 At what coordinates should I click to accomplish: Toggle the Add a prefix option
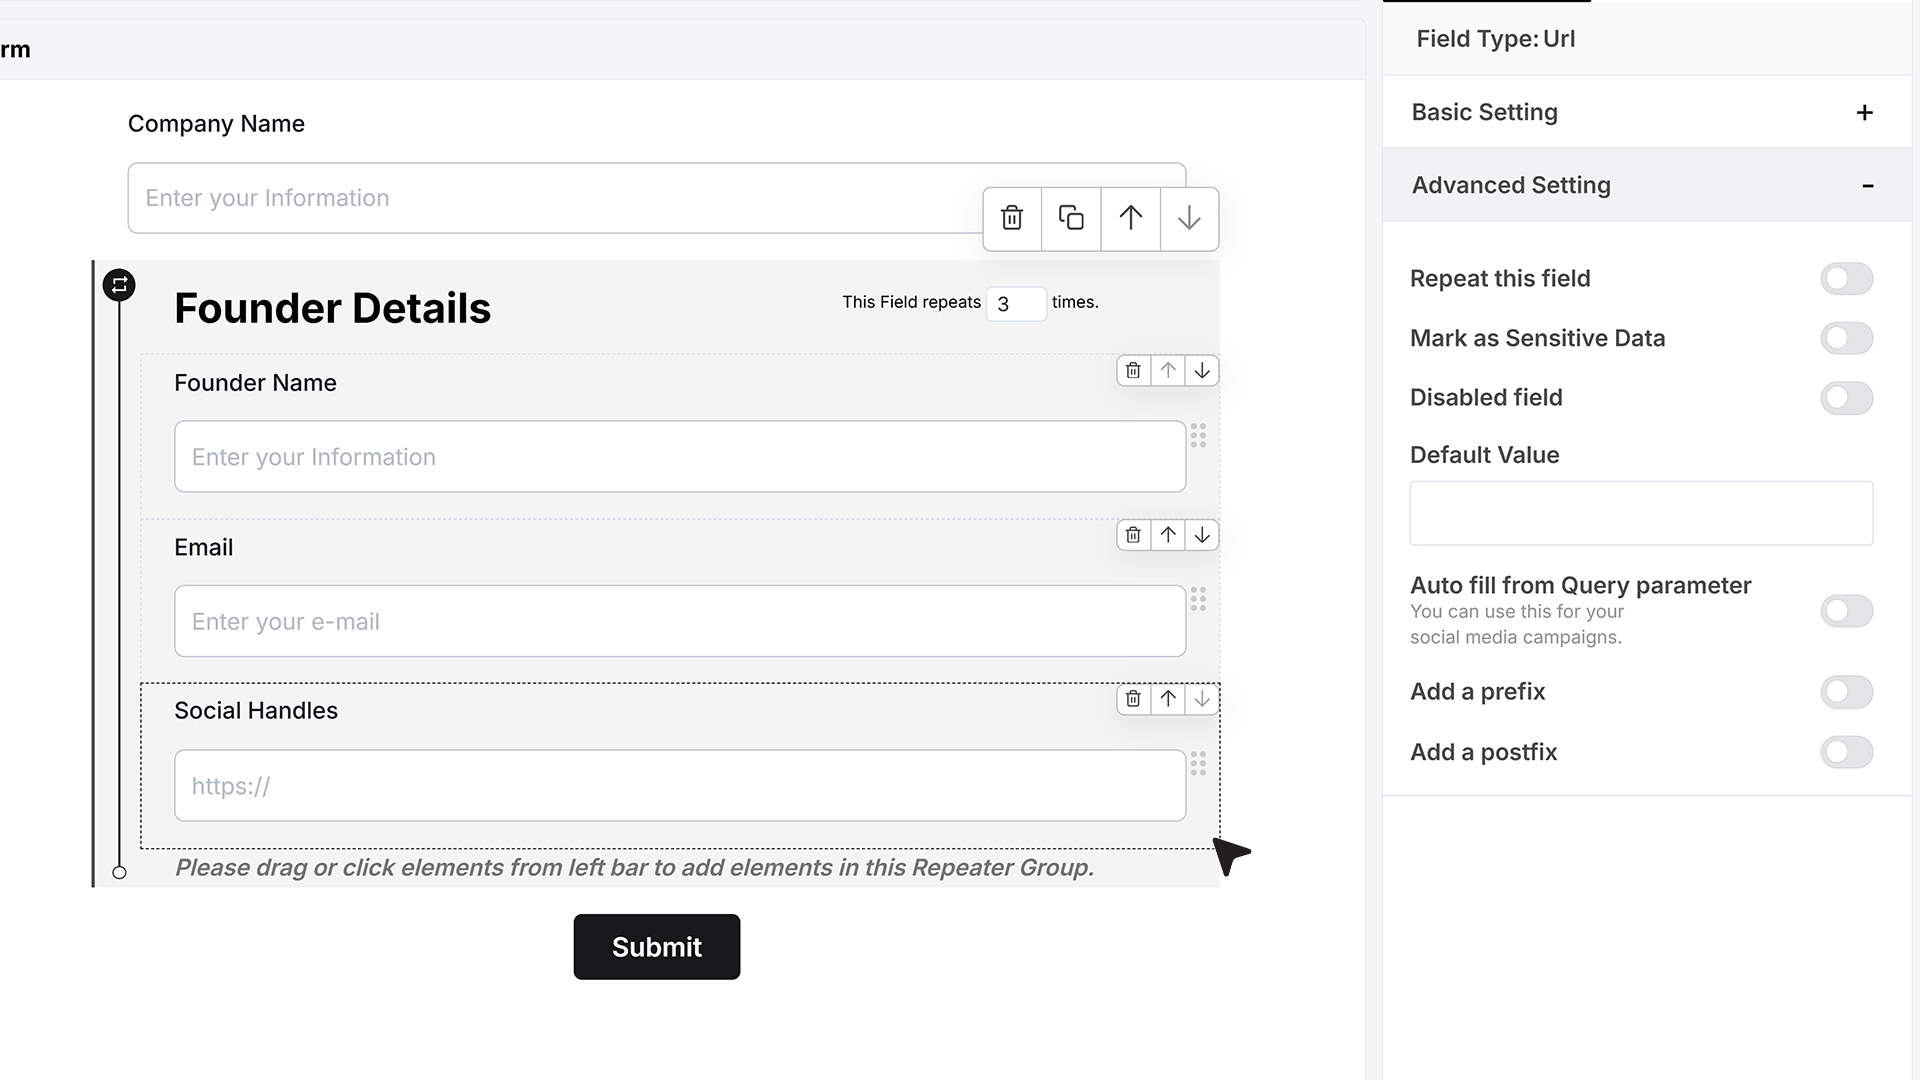coord(1846,692)
